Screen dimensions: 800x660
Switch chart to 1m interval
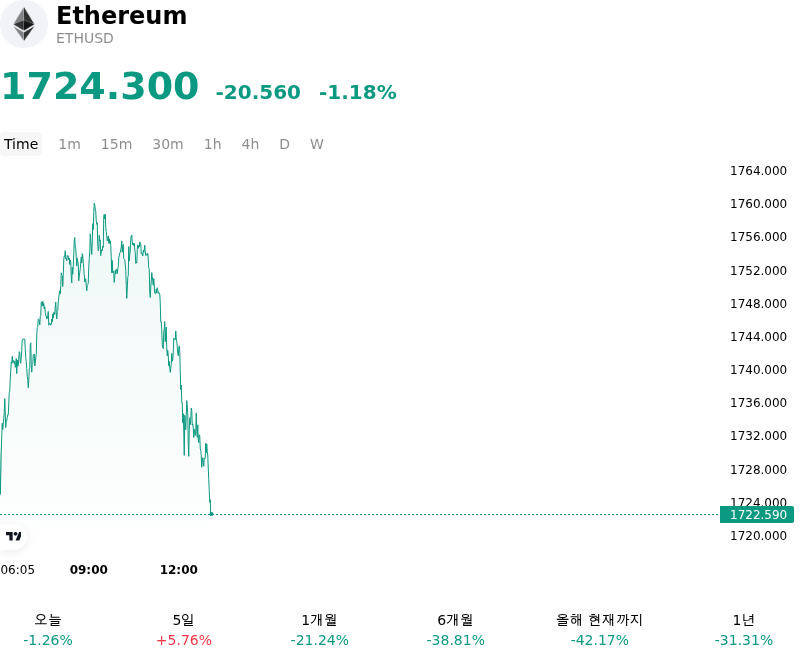pyautogui.click(x=69, y=144)
